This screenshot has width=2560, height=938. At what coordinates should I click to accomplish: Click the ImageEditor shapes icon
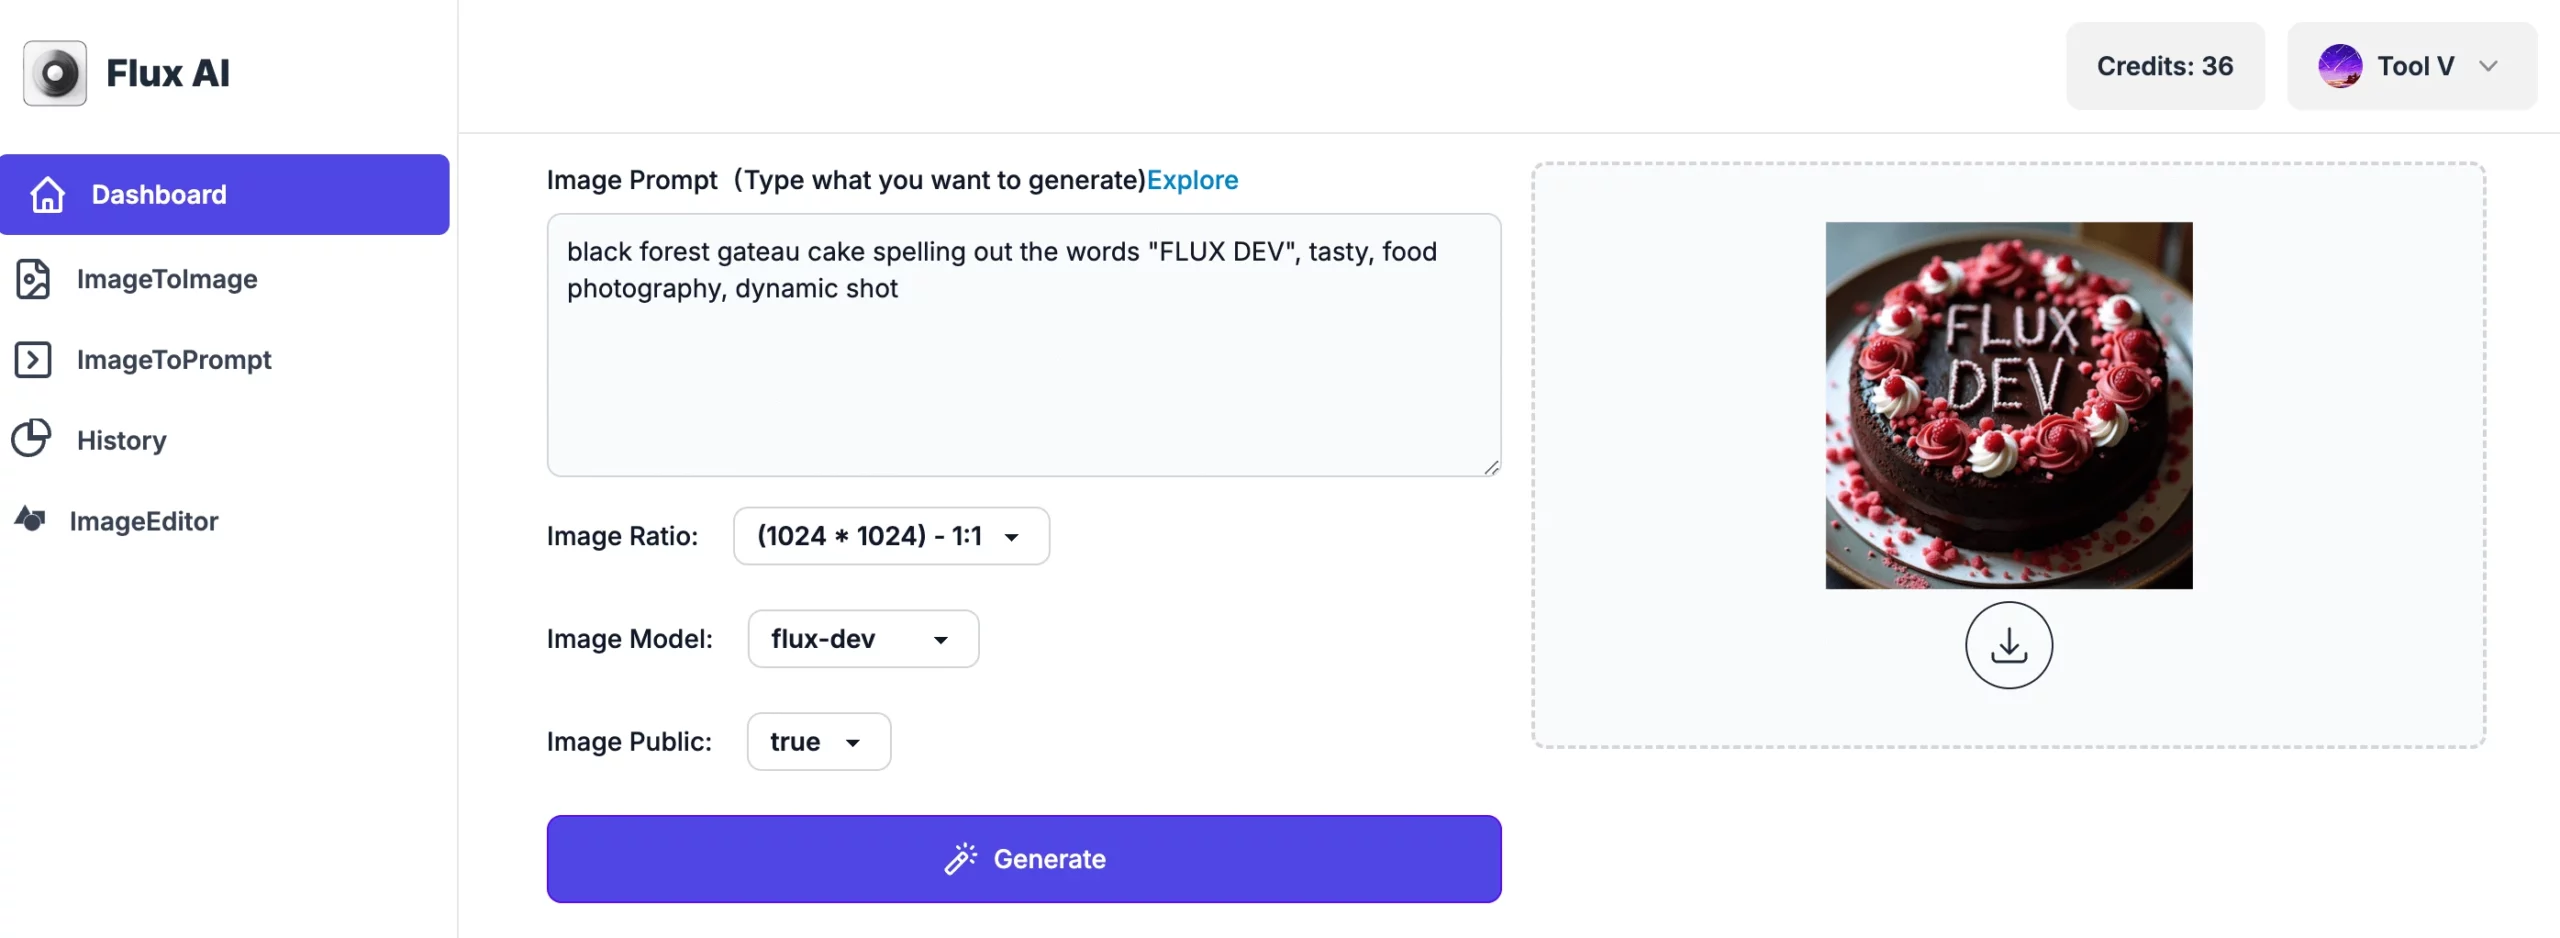click(x=30, y=519)
